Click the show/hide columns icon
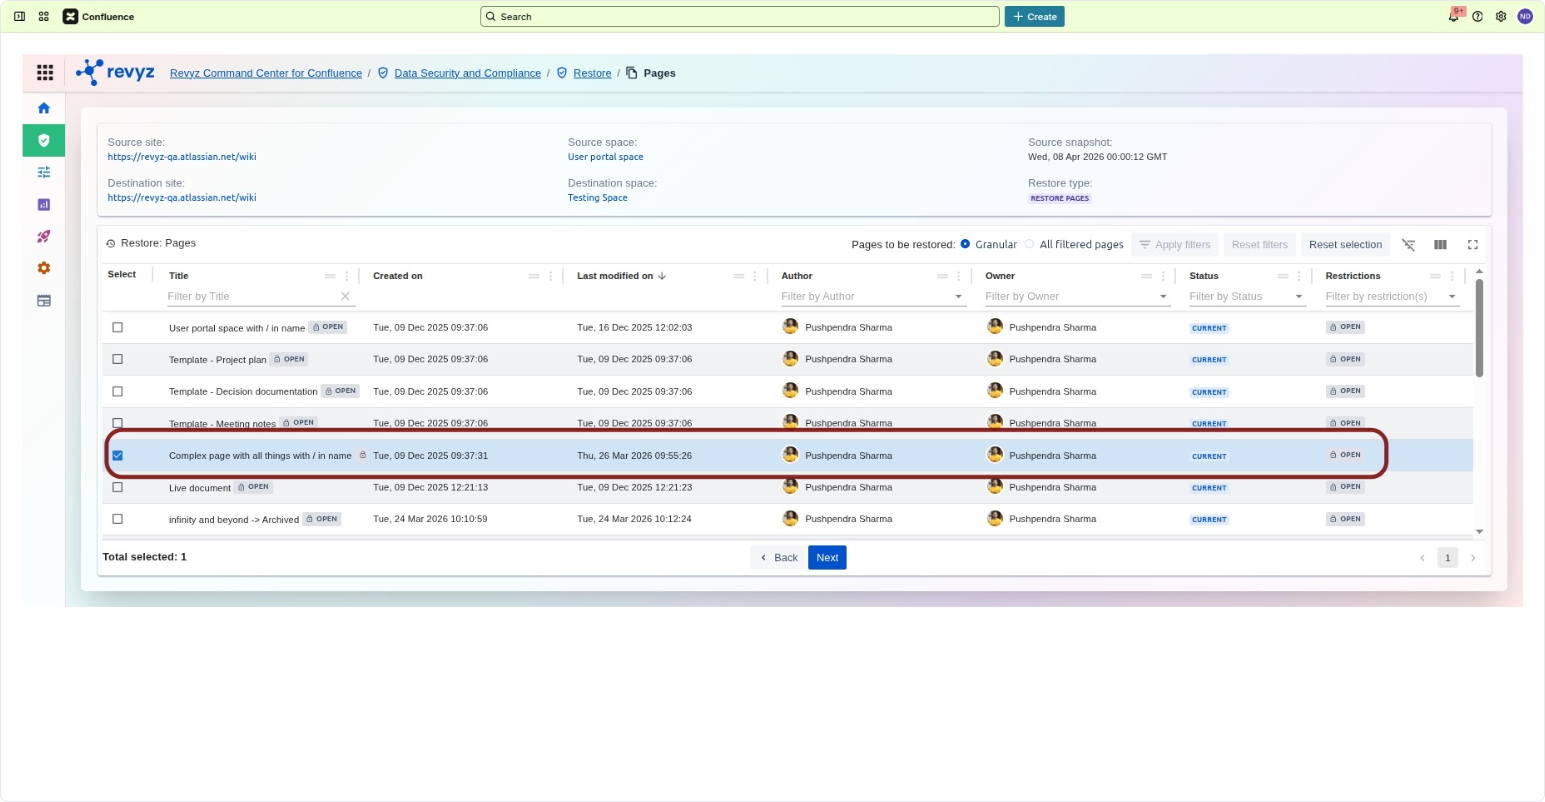1545x802 pixels. tap(1440, 245)
